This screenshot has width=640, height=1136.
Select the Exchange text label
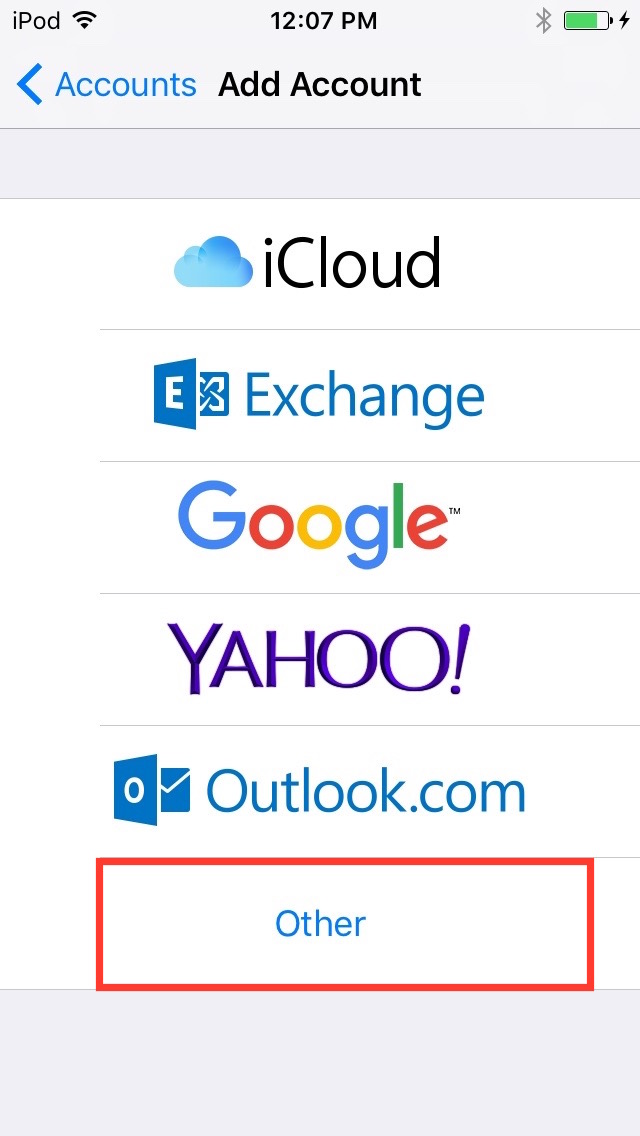click(364, 396)
